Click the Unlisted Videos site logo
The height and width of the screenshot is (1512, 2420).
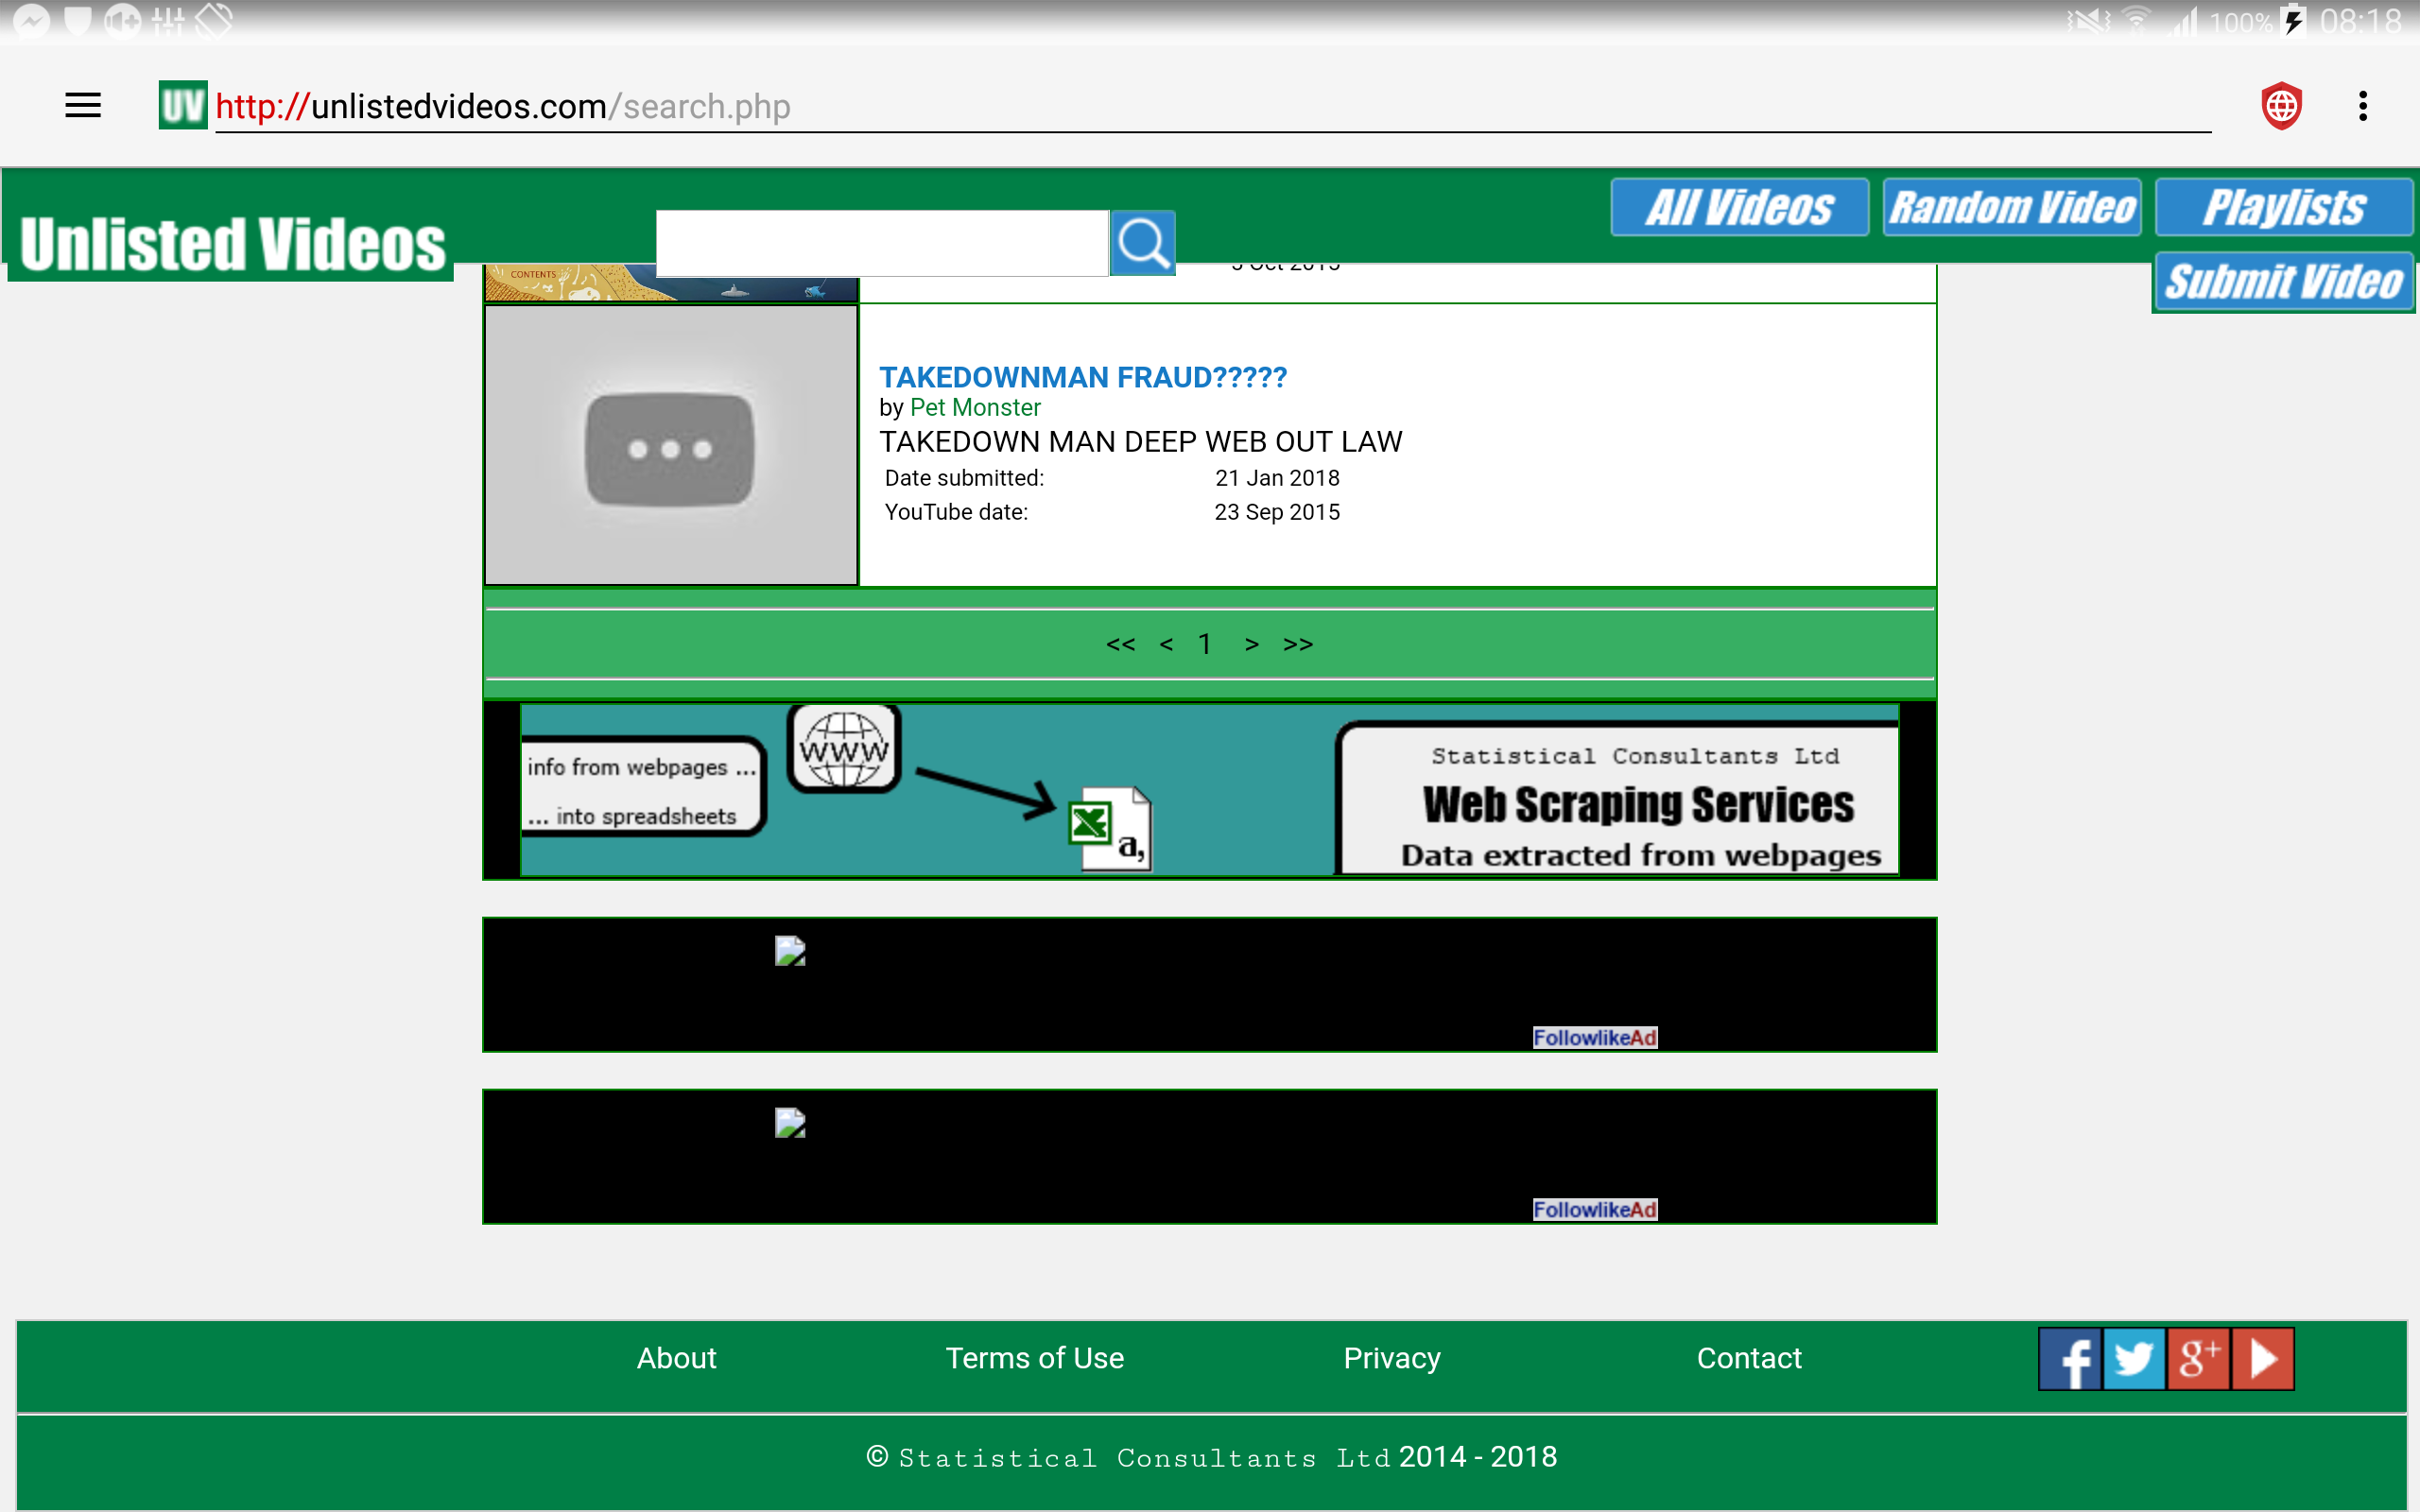(231, 244)
